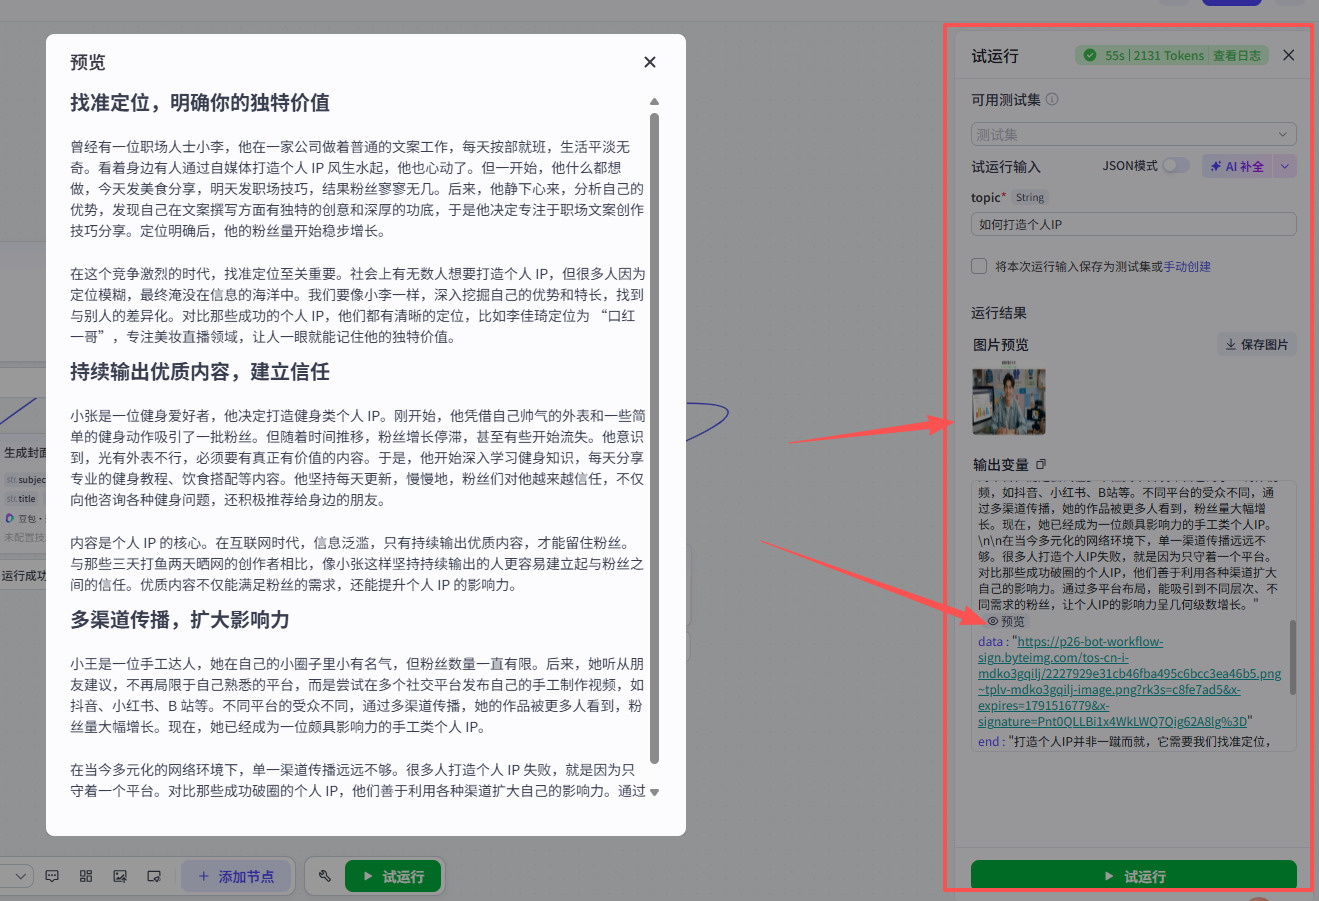Click the wrench debug icon on bottom toolbar

coord(325,876)
